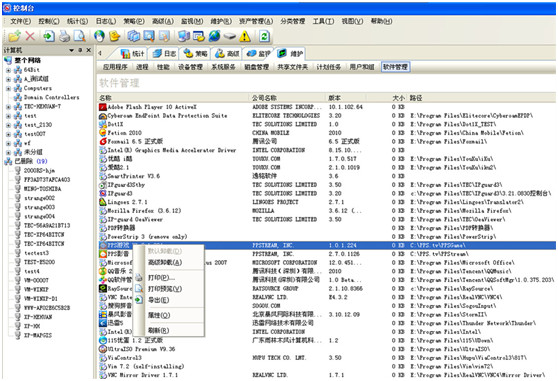This screenshot has width=558, height=381.
Task: Expand the TEC-XENUAN-7 tree node
Action: pos(9,106)
